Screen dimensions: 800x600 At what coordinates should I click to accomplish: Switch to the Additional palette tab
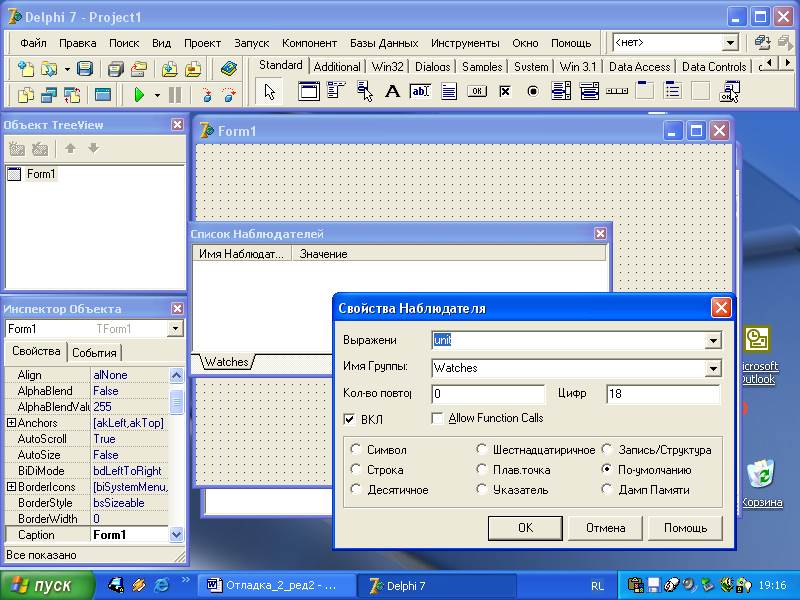point(337,67)
